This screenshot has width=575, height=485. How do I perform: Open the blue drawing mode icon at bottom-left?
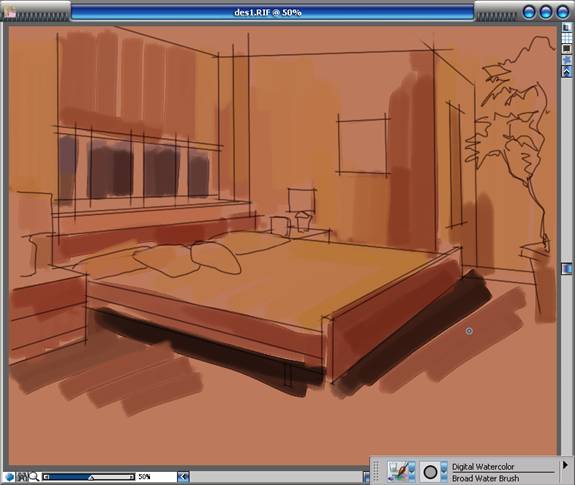point(10,477)
